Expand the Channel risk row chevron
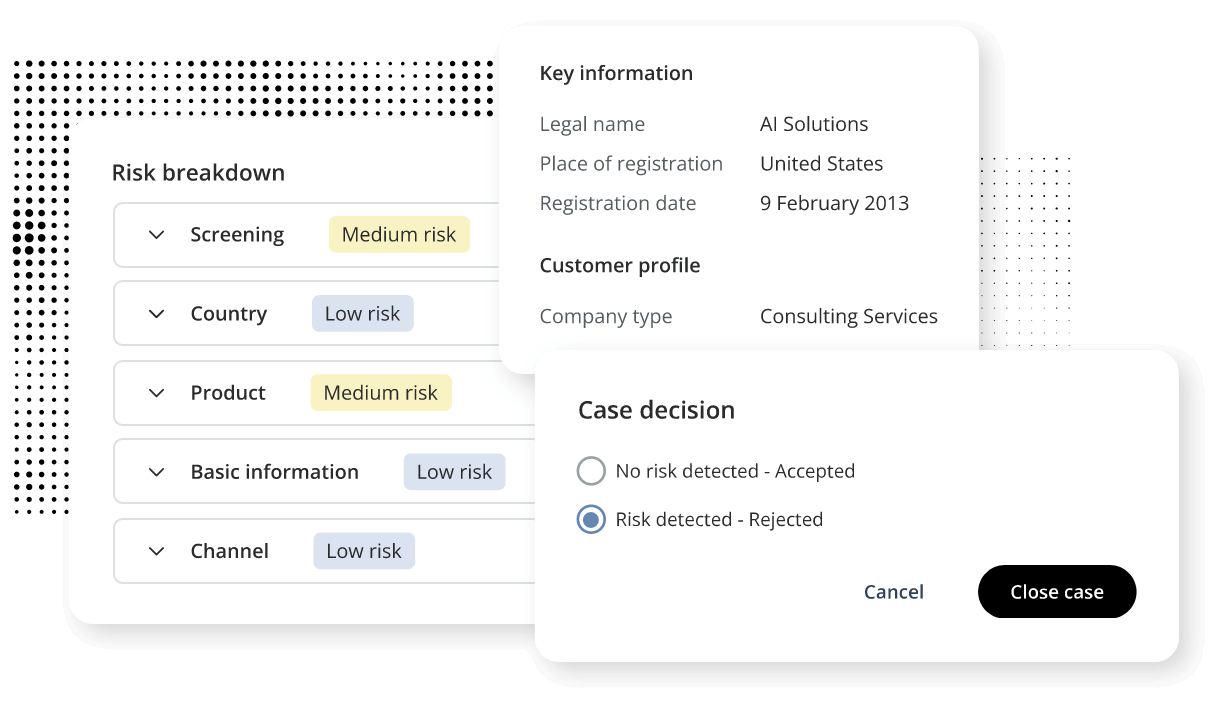The height and width of the screenshot is (708, 1225). [x=156, y=551]
